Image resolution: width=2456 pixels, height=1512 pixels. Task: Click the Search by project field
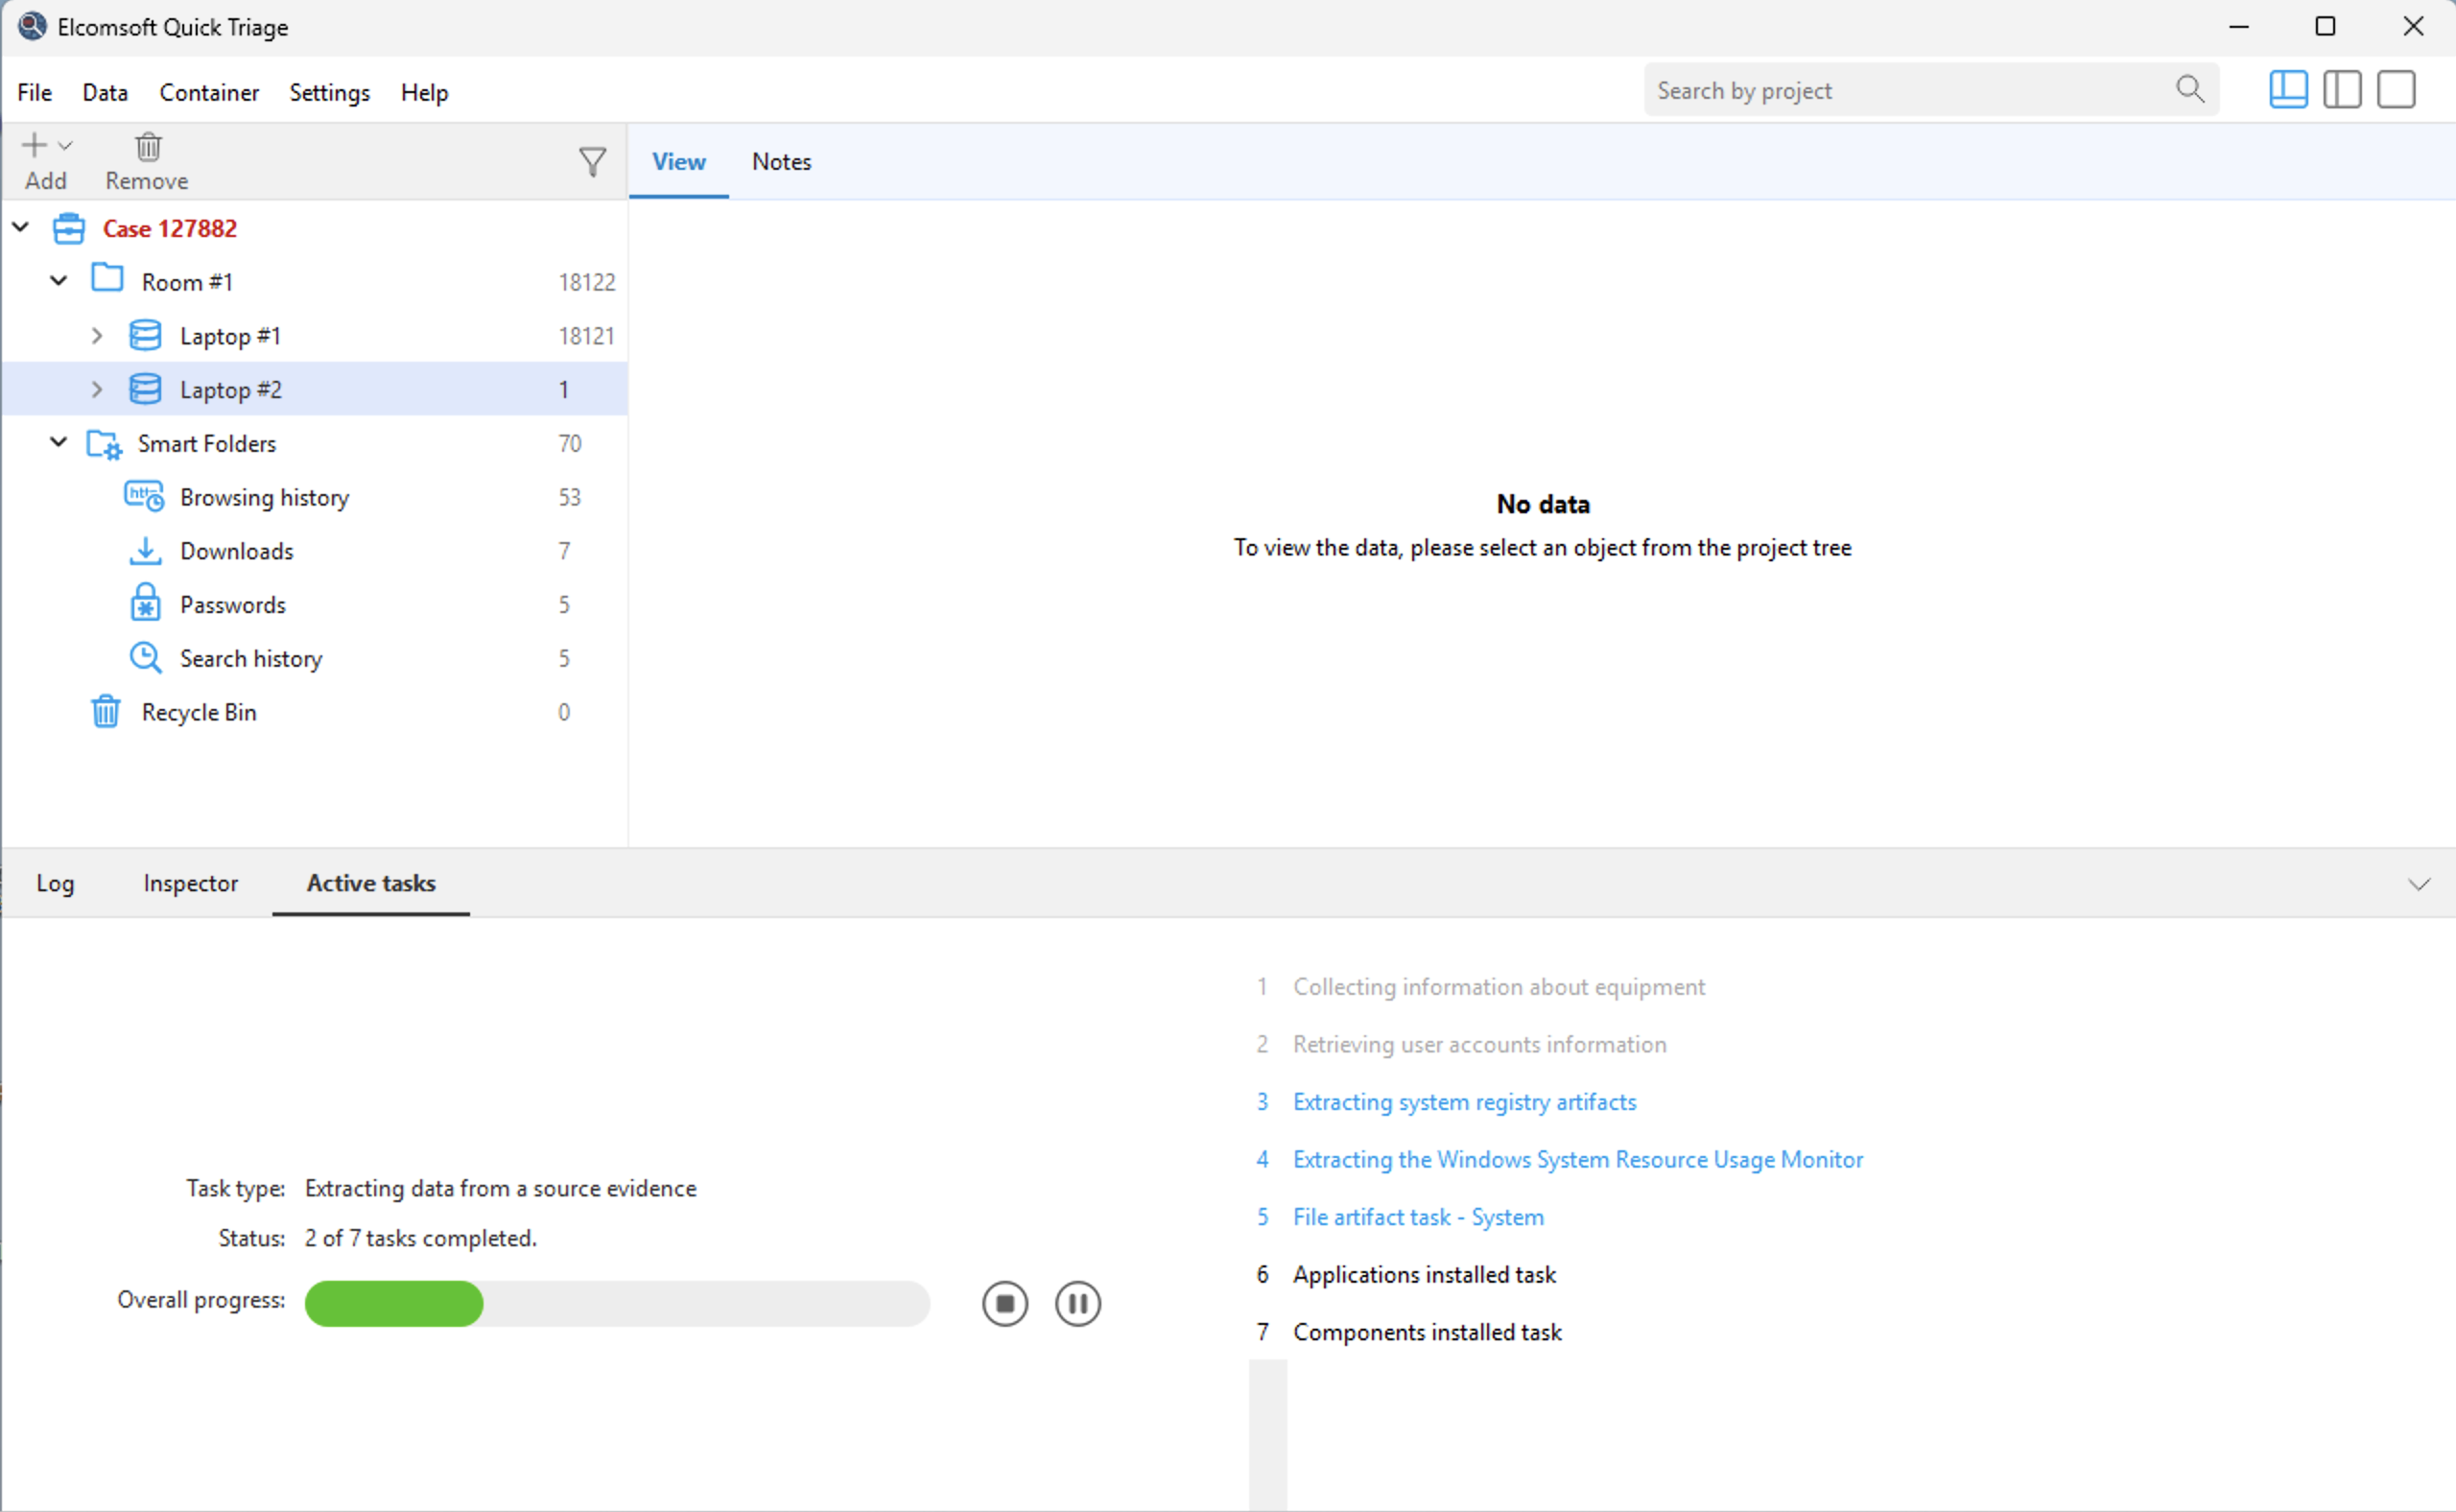pos(1900,90)
